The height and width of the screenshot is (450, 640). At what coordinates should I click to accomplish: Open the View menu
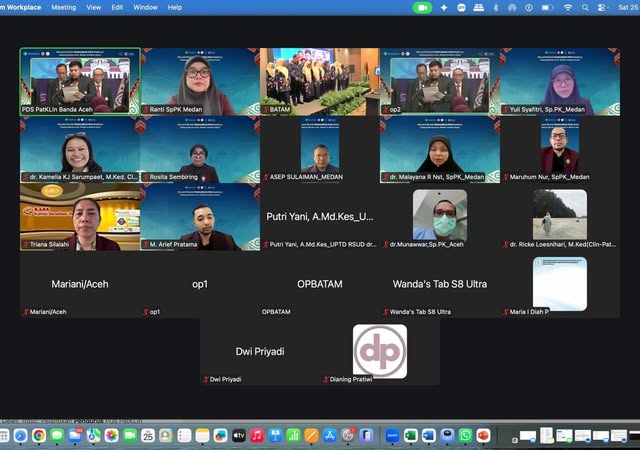(x=93, y=7)
